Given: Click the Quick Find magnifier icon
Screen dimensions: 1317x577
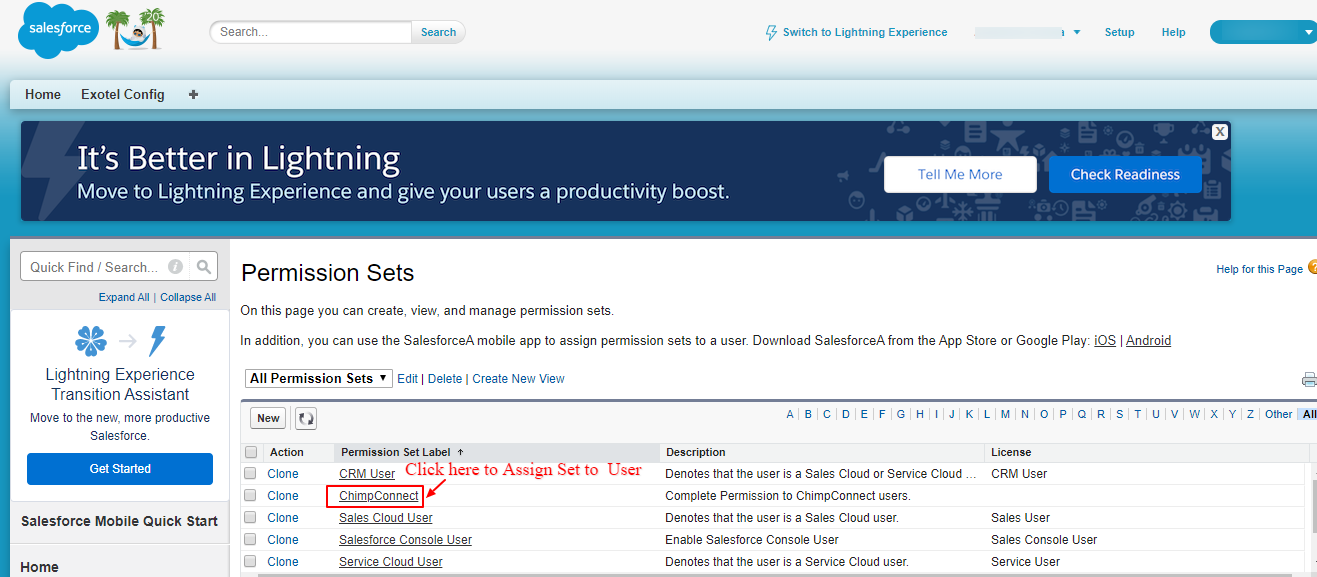Looking at the screenshot, I should [204, 267].
